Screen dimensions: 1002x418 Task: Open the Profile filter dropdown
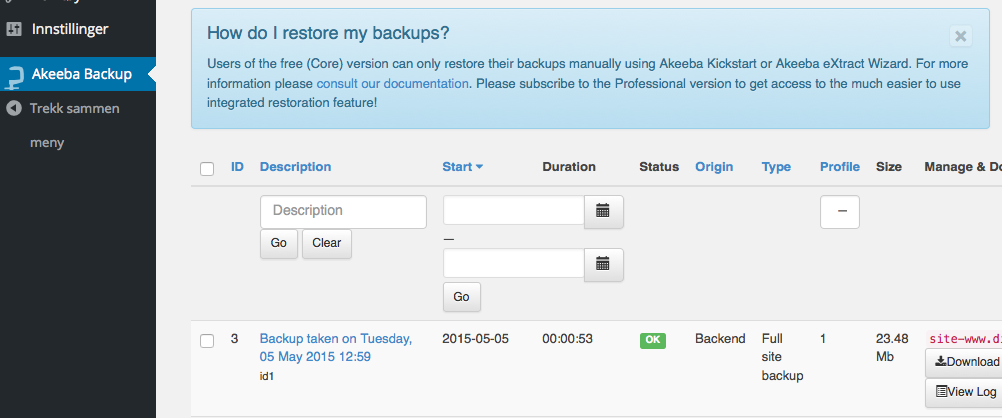click(x=839, y=212)
